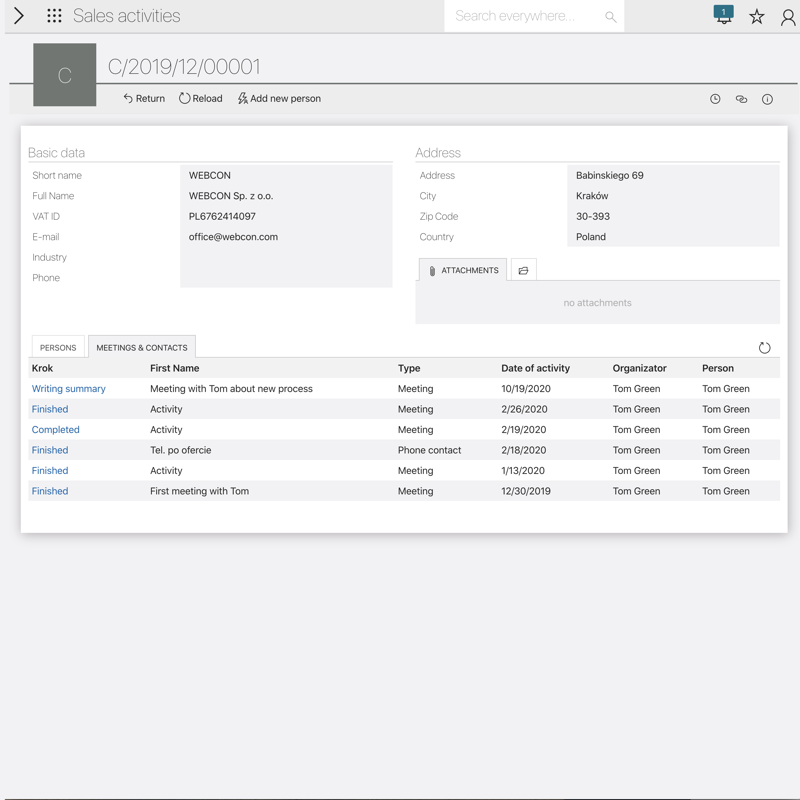Image resolution: width=800 pixels, height=800 pixels.
Task: Open the folder tab next to Attachments
Action: tap(523, 271)
